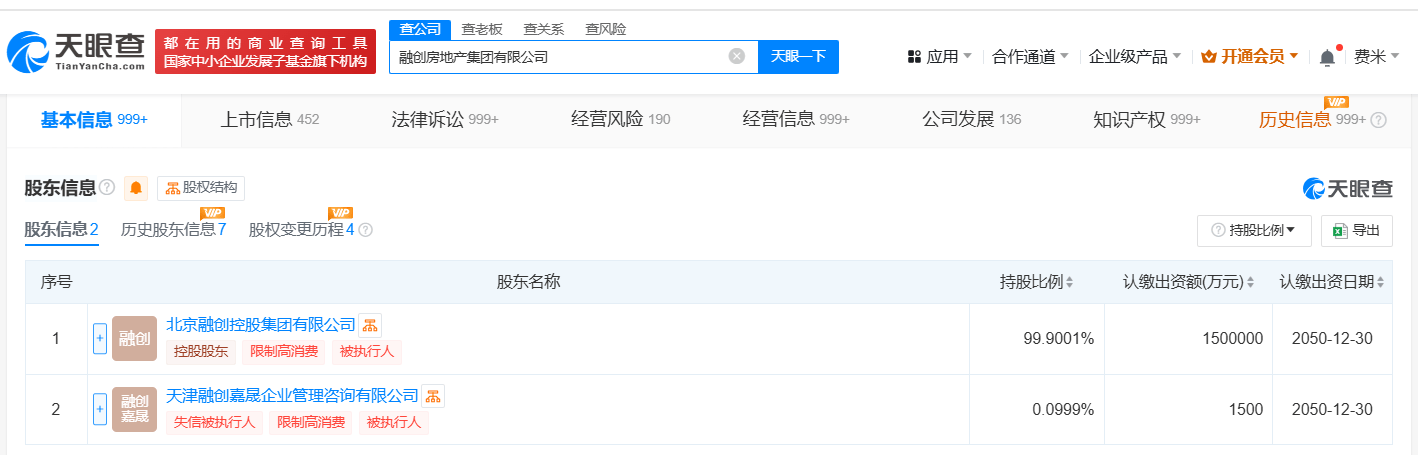Select the 查老板 search tab
Image resolution: width=1418 pixels, height=455 pixels.
coord(482,29)
